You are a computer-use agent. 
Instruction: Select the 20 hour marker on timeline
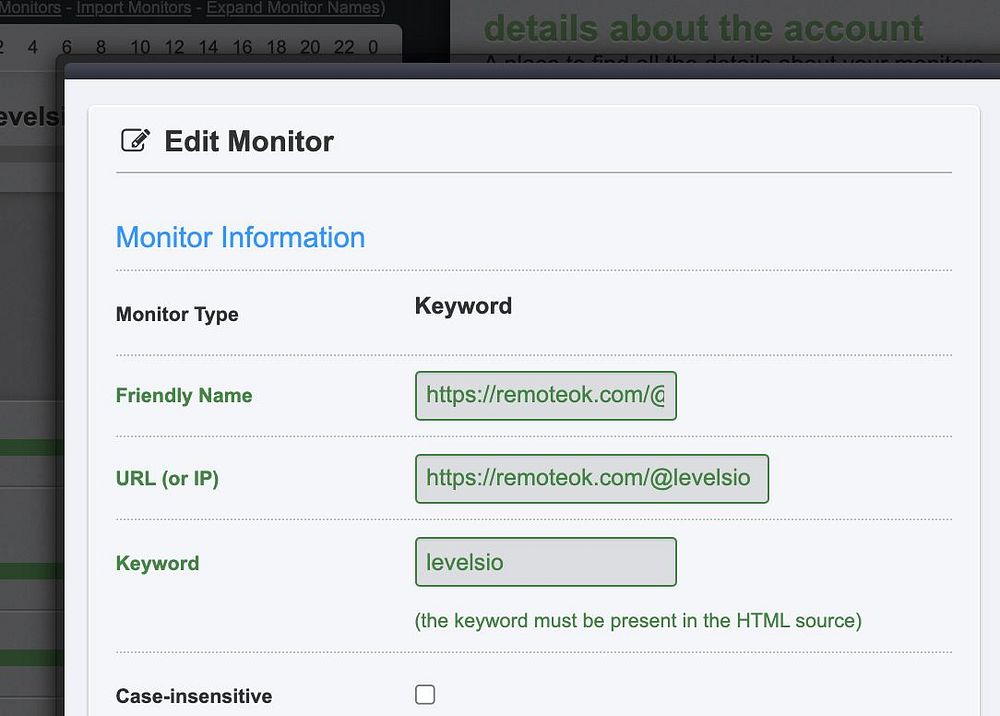click(310, 47)
